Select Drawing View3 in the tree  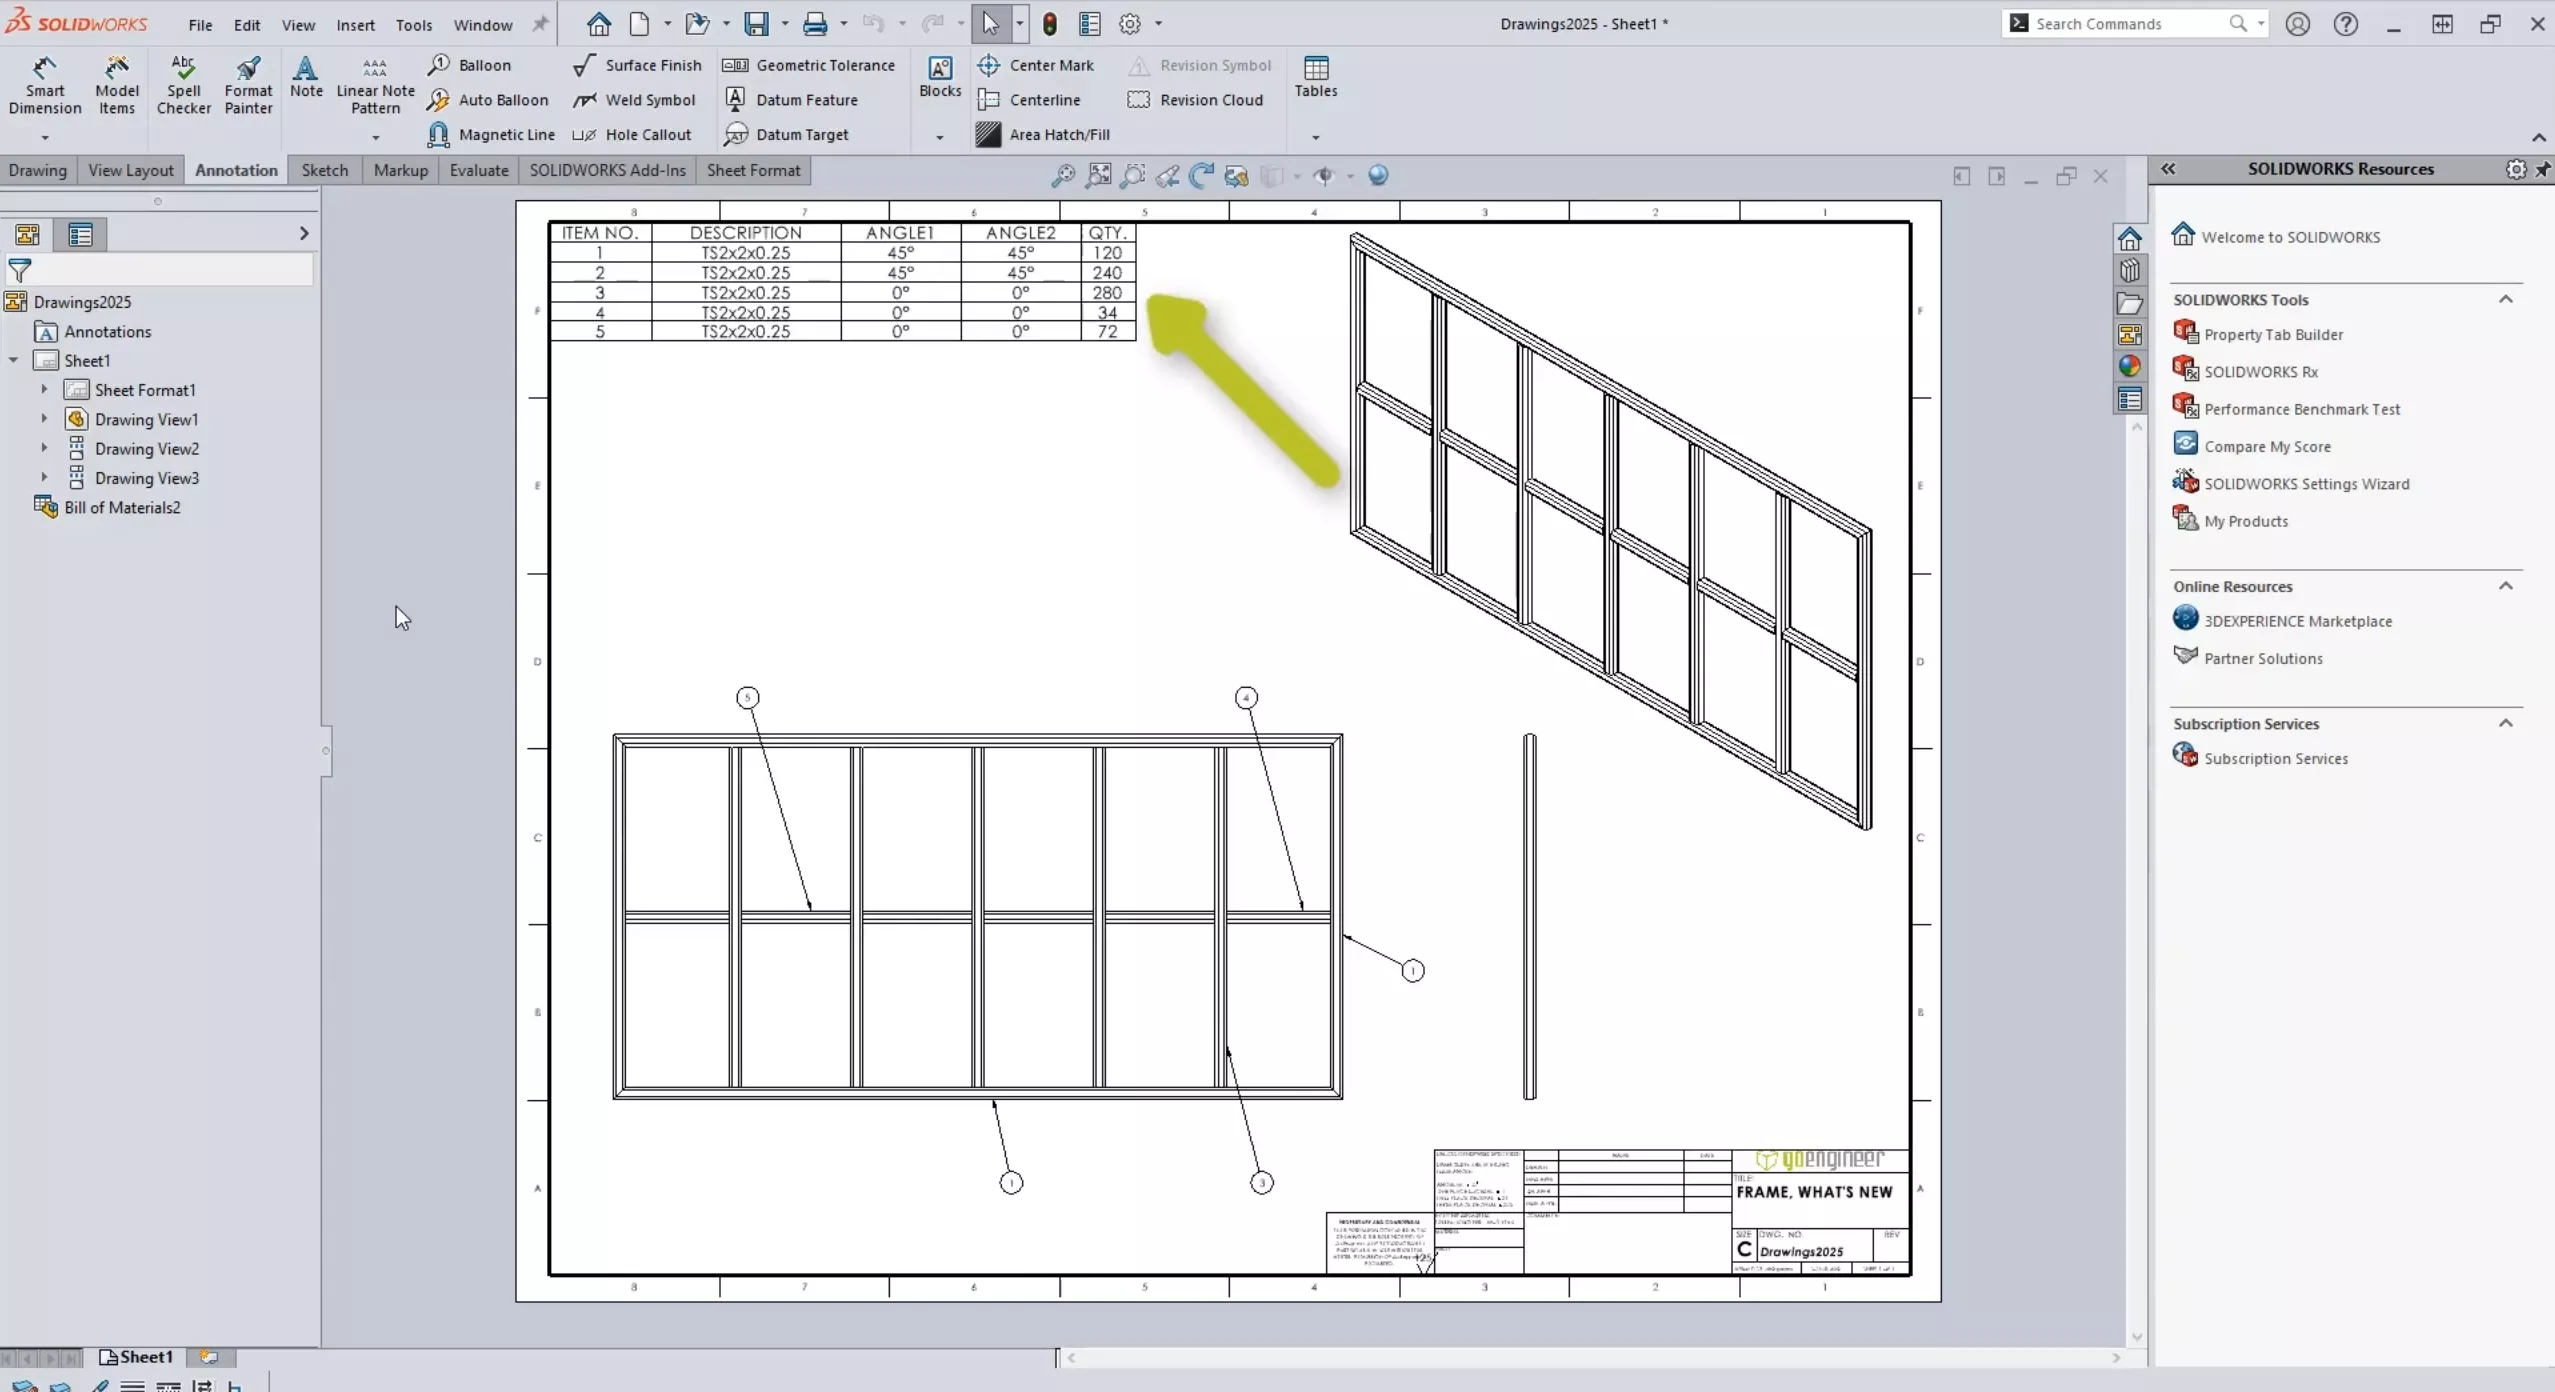coord(146,477)
